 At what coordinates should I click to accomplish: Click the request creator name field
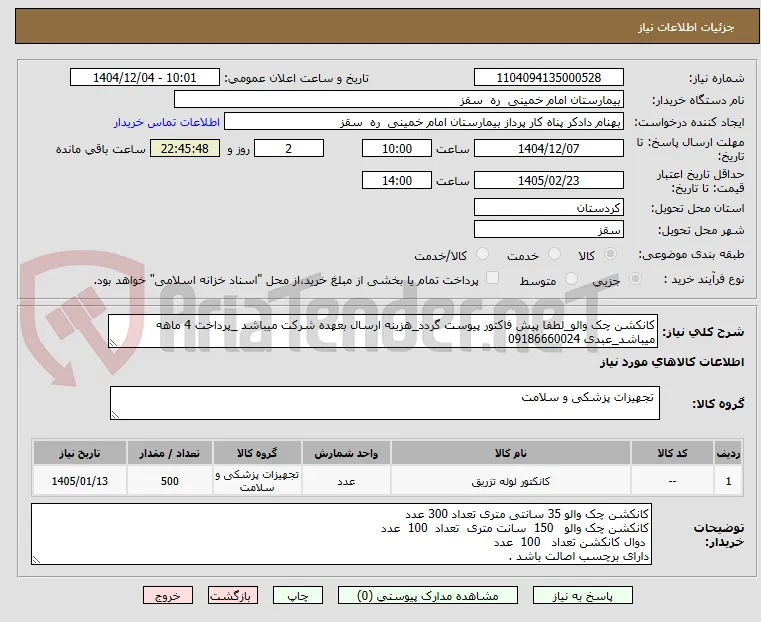[x=424, y=122]
